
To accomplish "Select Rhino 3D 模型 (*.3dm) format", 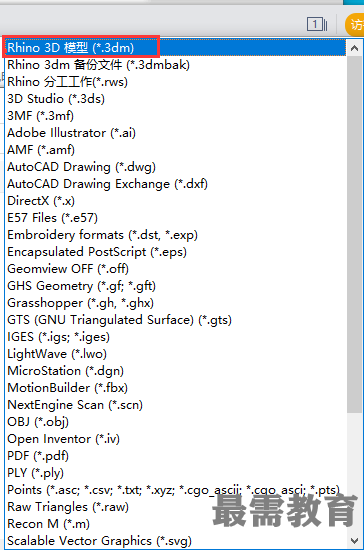I will 175,48.
